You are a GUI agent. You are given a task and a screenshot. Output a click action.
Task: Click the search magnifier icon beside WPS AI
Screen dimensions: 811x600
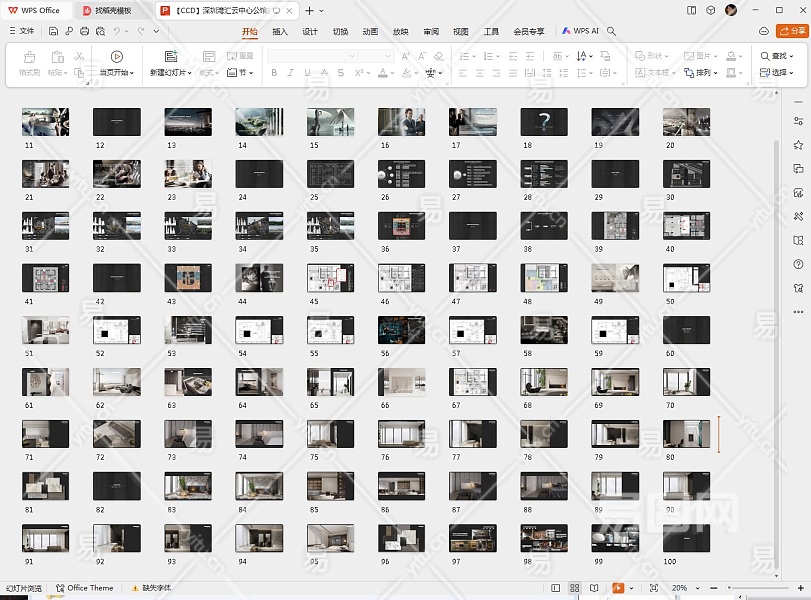pyautogui.click(x=611, y=31)
